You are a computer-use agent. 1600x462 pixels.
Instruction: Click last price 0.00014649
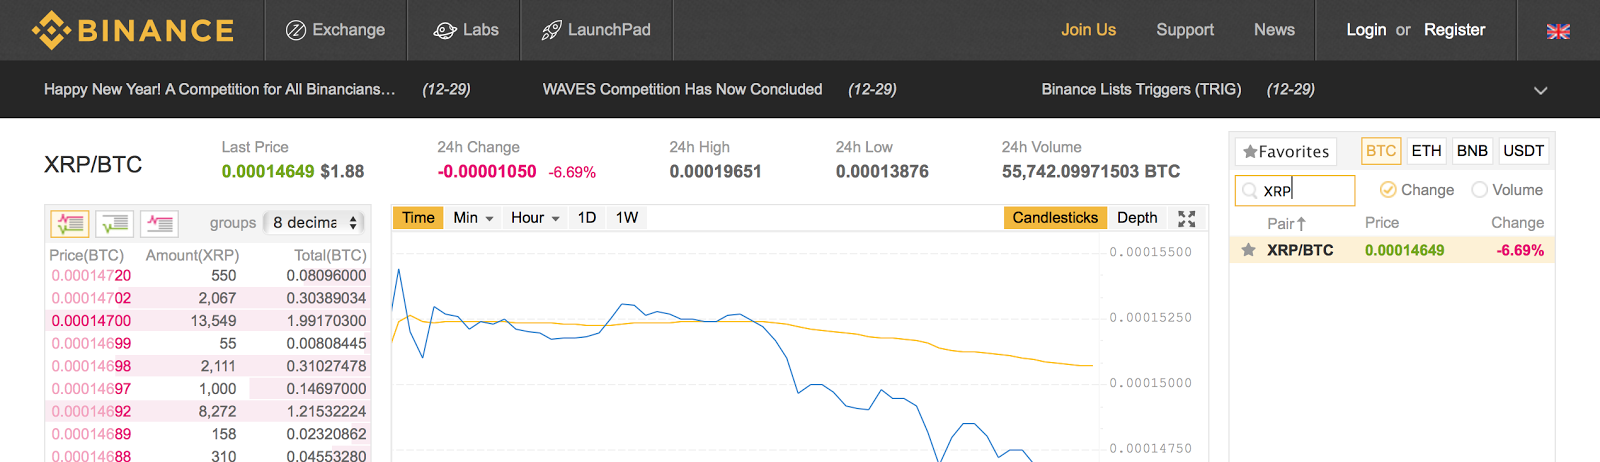(268, 172)
